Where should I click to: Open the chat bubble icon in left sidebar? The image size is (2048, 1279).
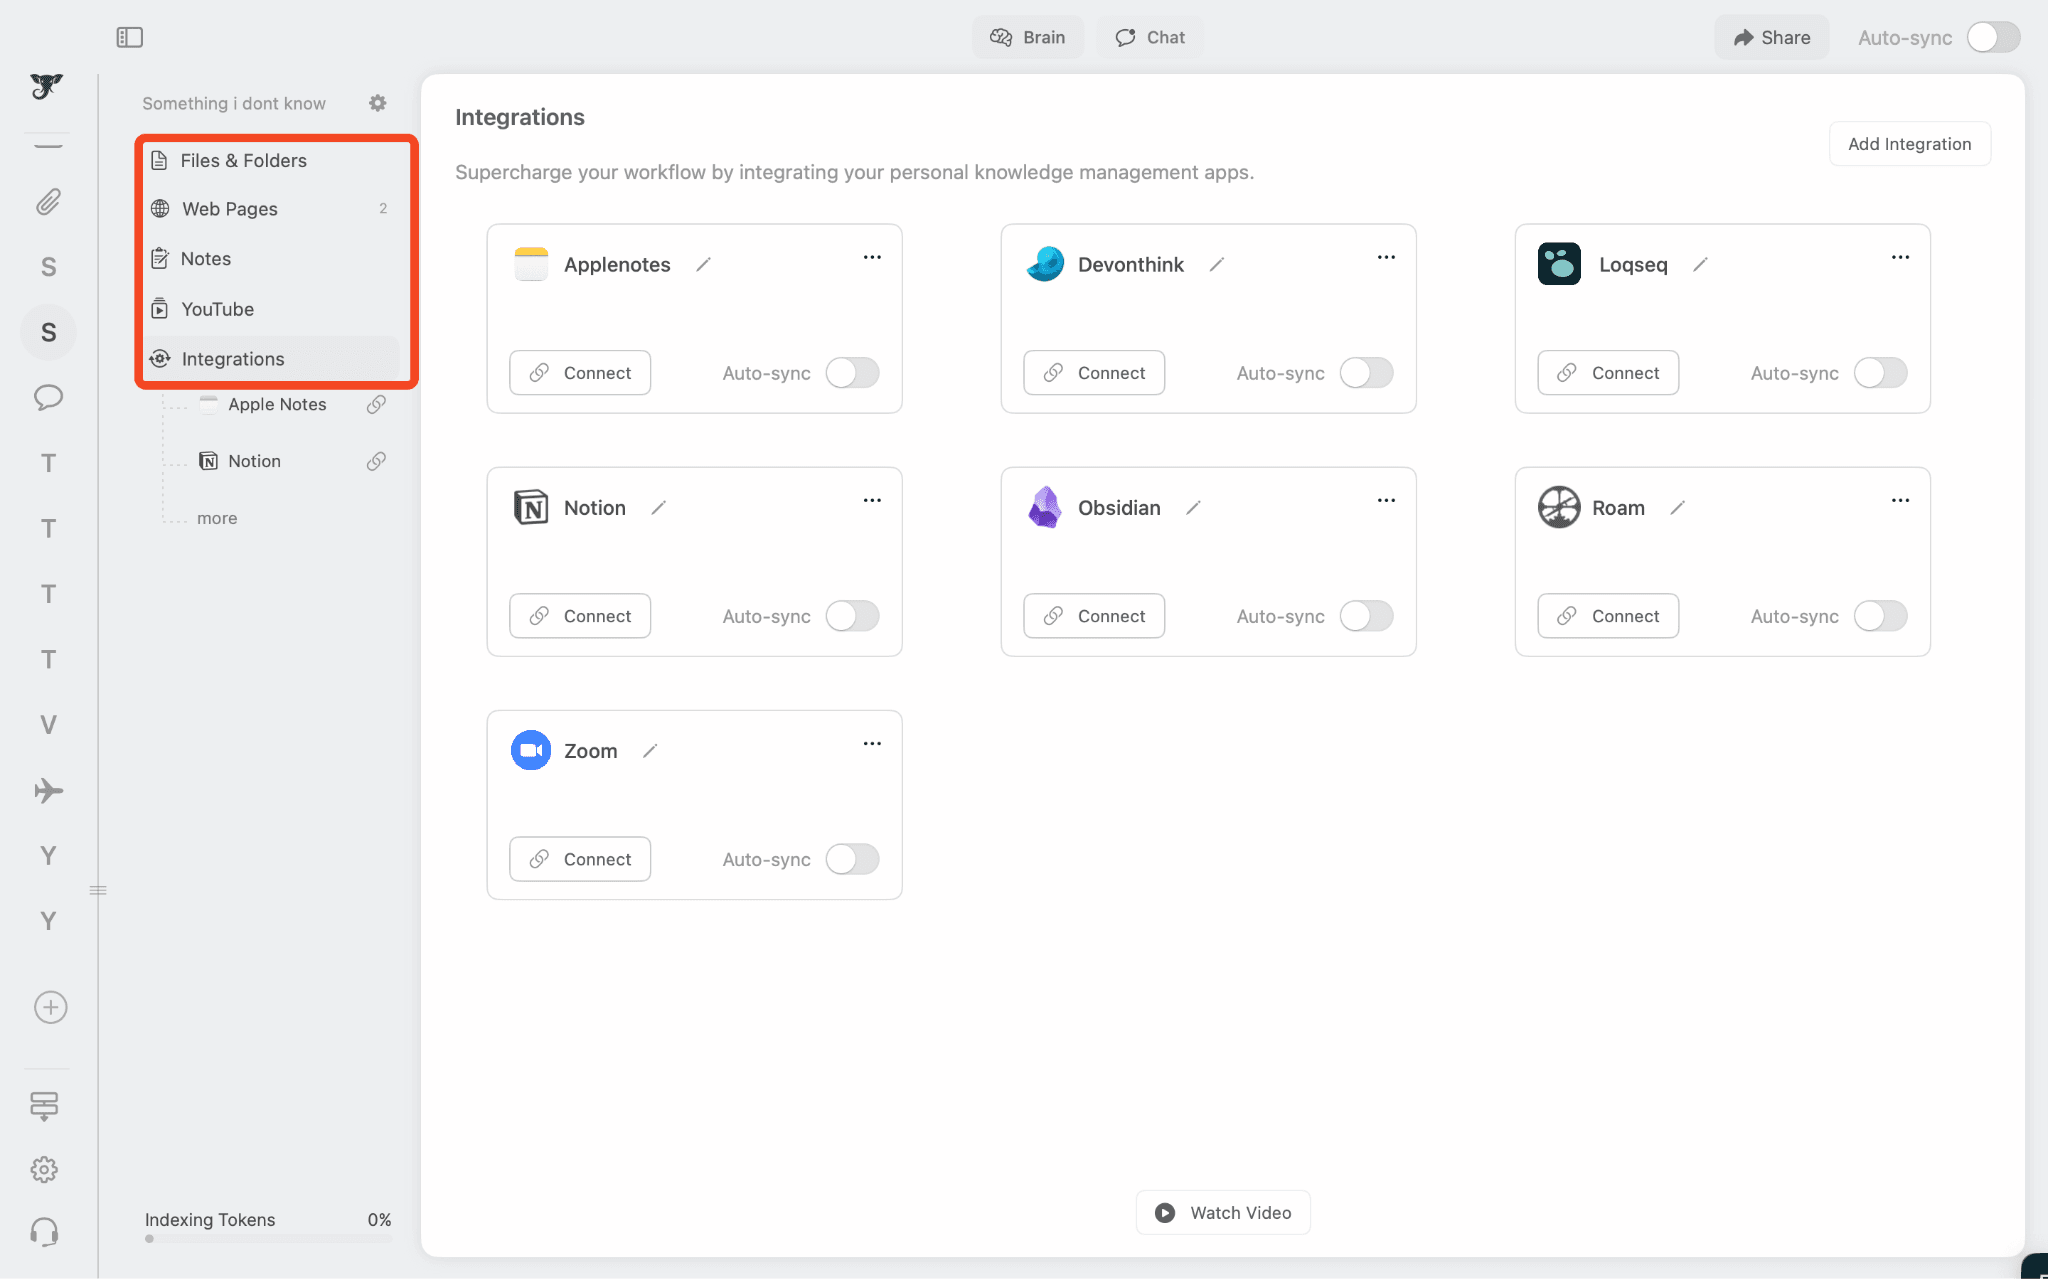coord(47,397)
